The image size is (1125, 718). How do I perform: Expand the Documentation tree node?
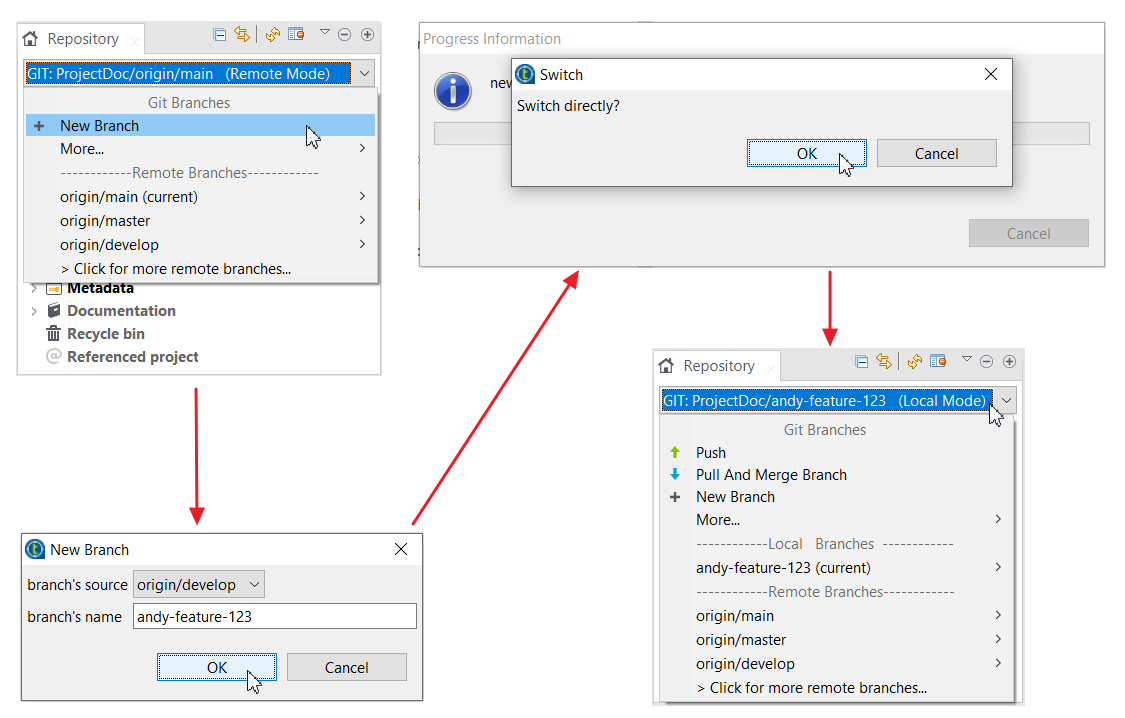tap(34, 311)
